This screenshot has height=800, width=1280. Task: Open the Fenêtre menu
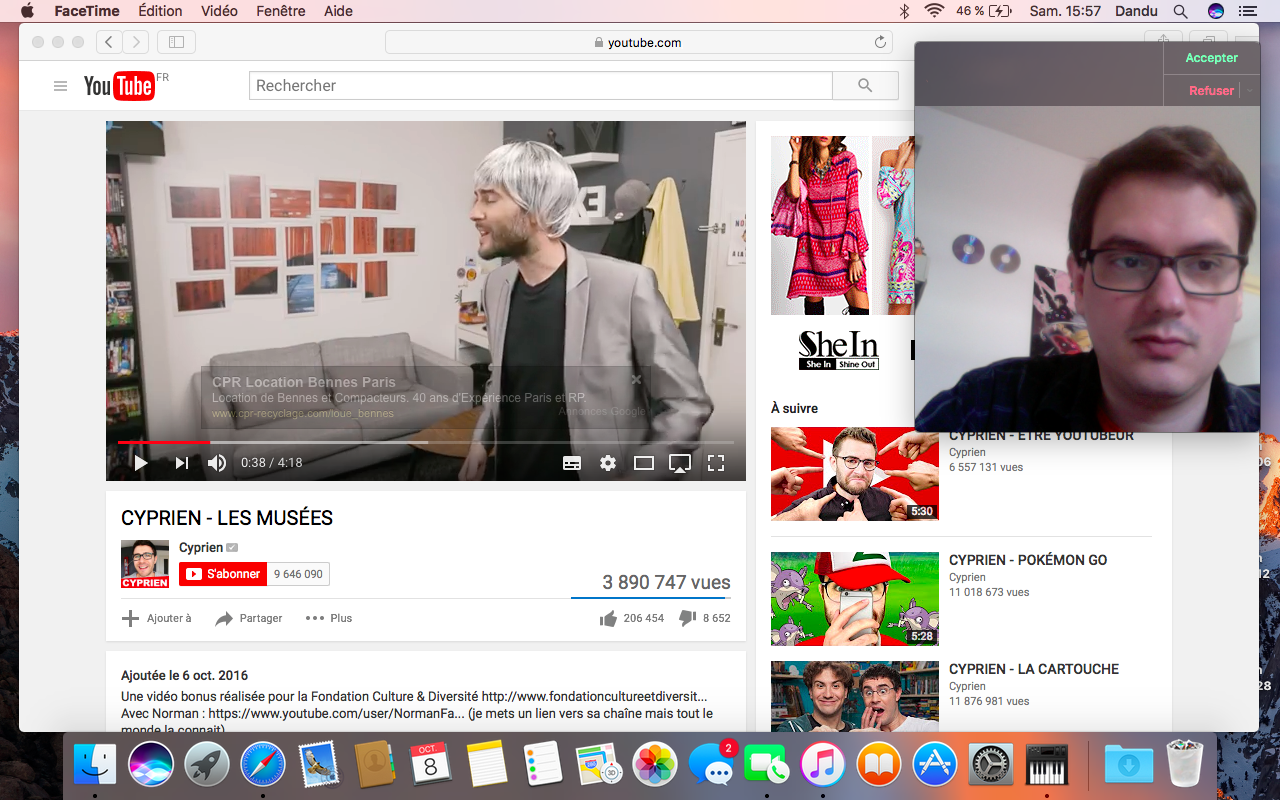click(x=280, y=11)
